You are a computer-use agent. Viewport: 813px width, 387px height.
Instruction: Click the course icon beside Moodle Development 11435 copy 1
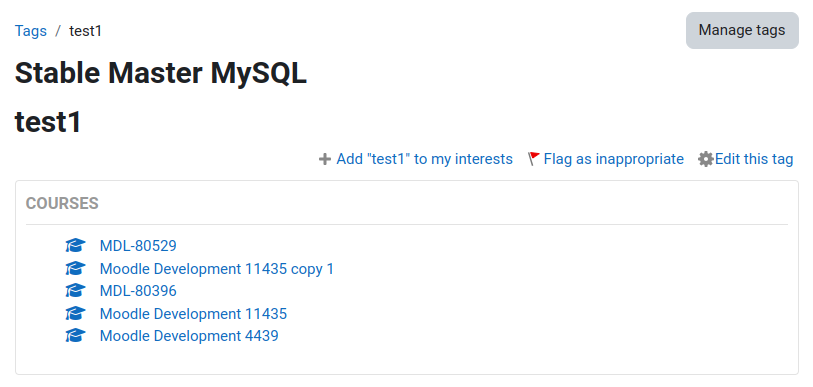(75, 268)
